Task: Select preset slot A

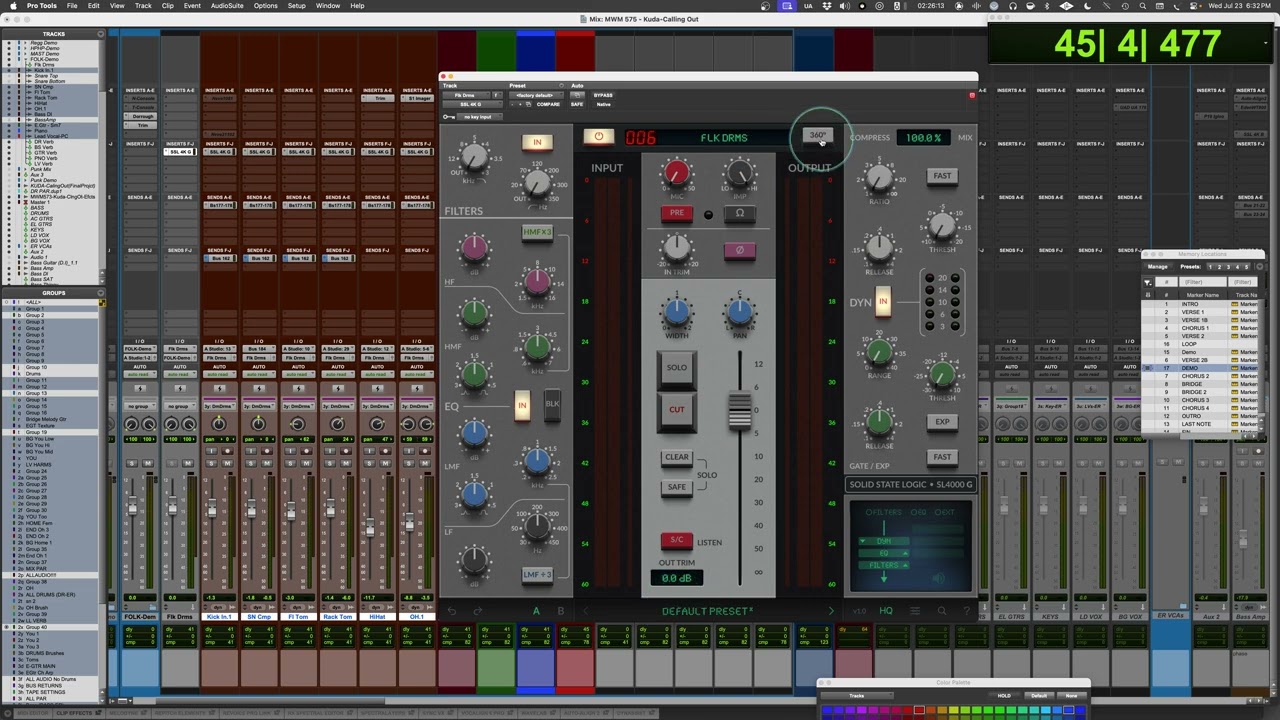Action: pos(536,611)
